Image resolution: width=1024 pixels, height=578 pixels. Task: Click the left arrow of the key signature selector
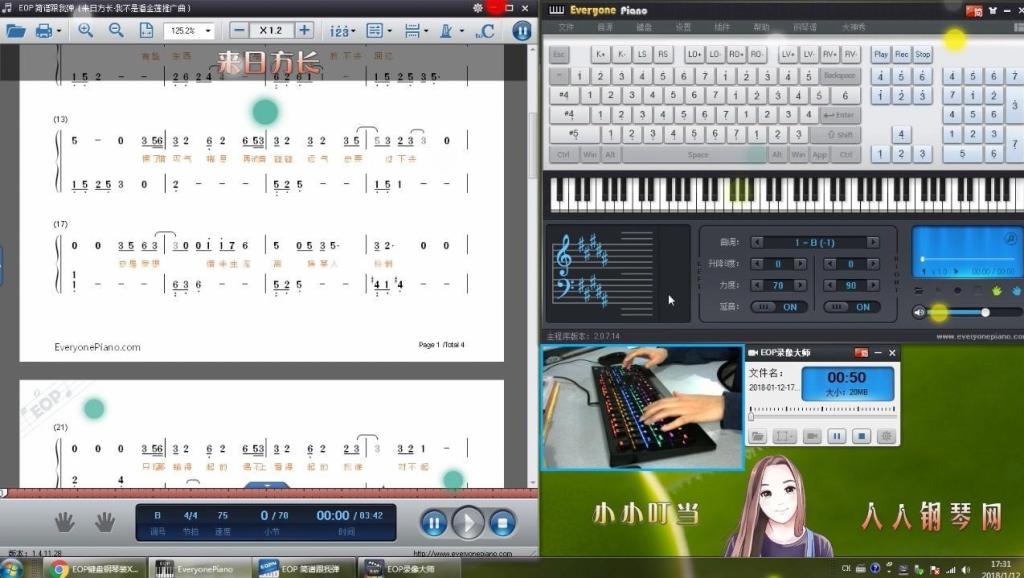tap(757, 242)
